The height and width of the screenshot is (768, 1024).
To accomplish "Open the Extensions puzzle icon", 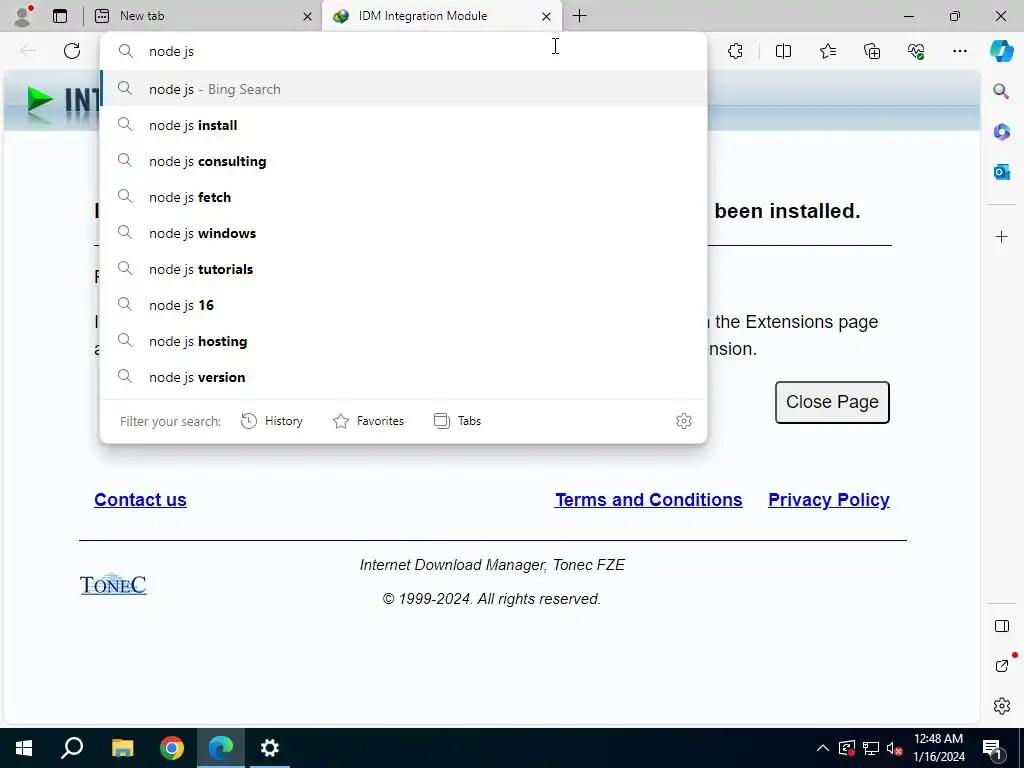I will pos(735,51).
